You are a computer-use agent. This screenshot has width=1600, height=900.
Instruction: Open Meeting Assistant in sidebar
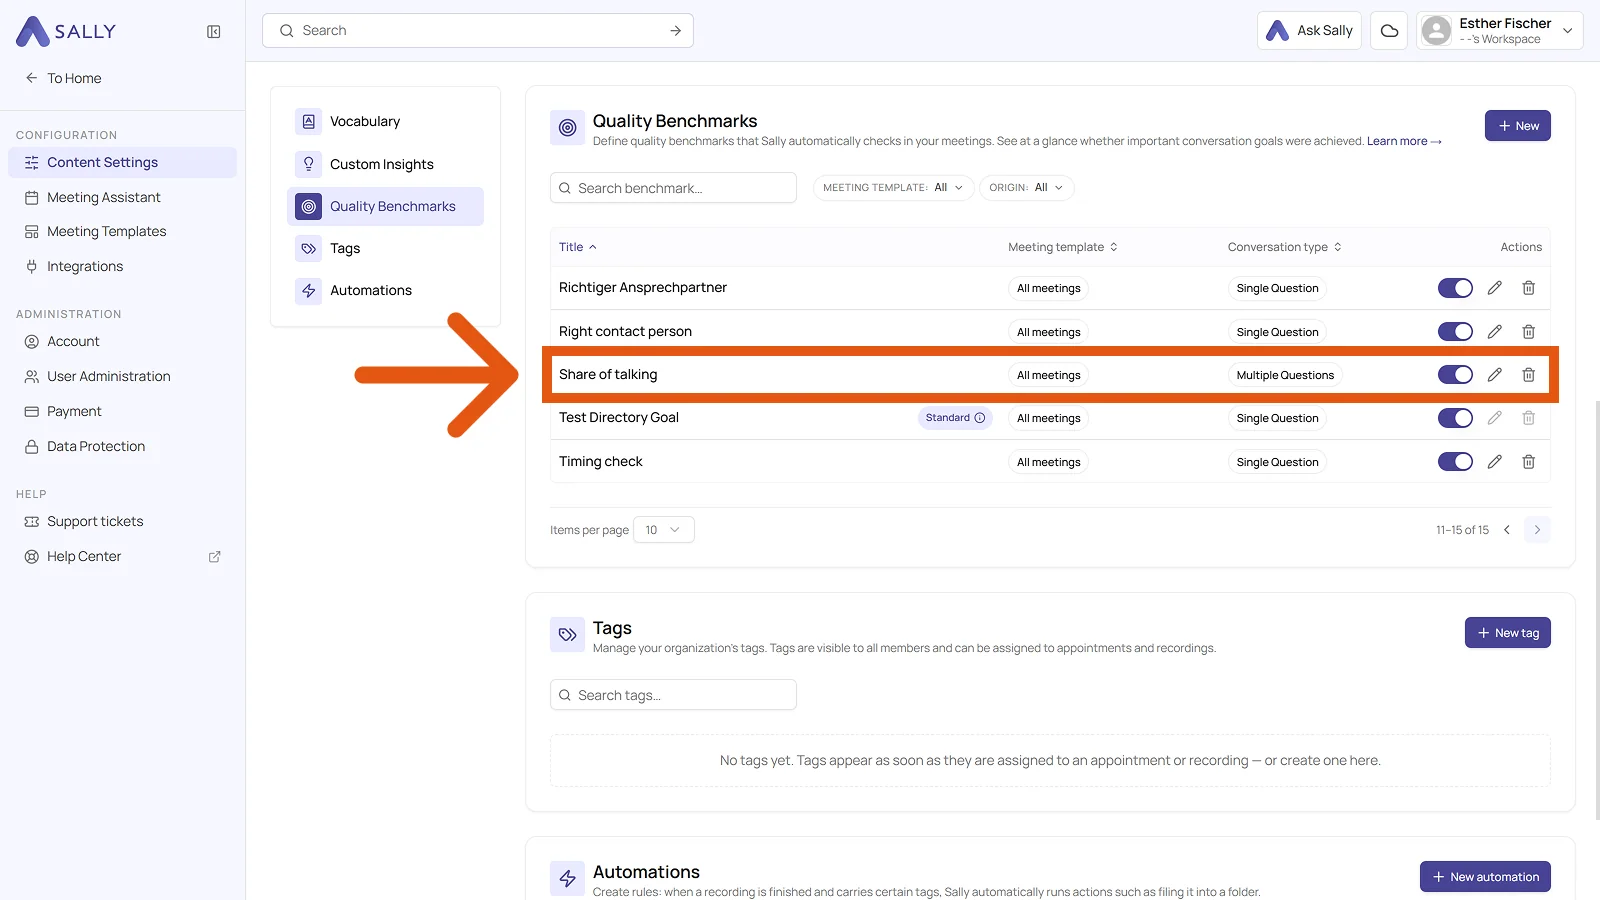click(122, 198)
